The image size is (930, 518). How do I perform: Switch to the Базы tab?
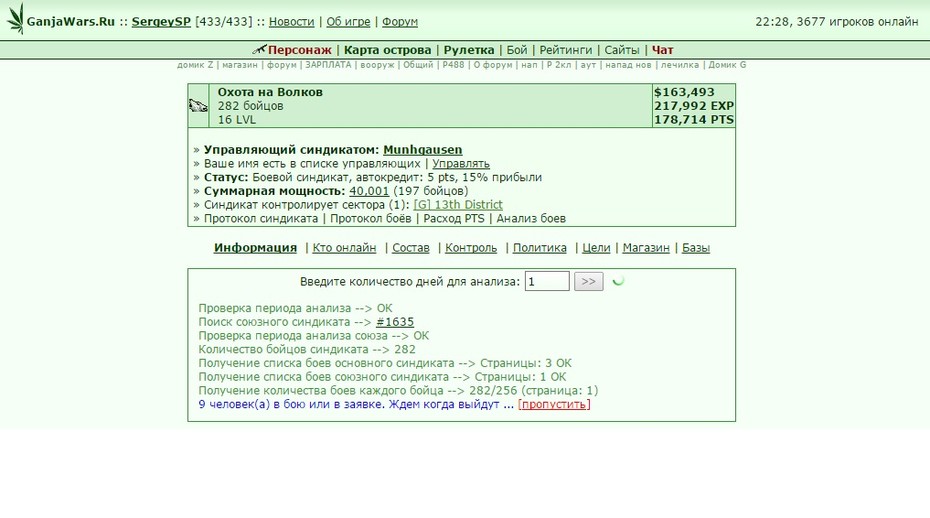click(696, 247)
